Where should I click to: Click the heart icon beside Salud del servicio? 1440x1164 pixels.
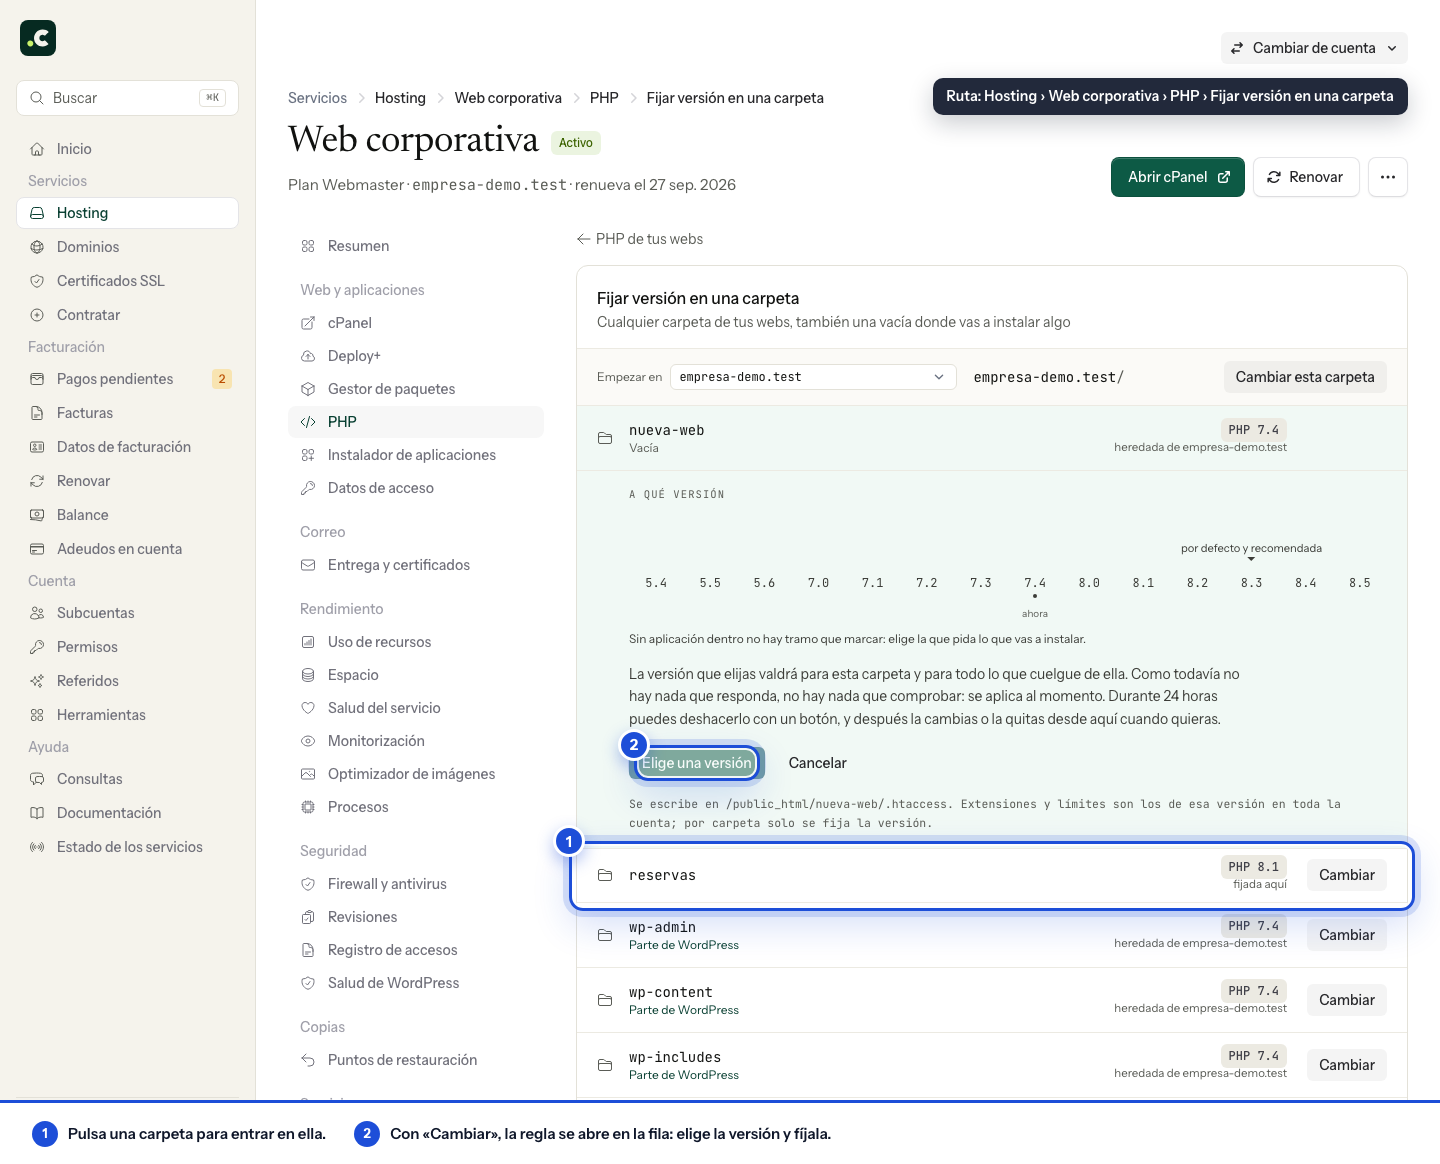[308, 708]
